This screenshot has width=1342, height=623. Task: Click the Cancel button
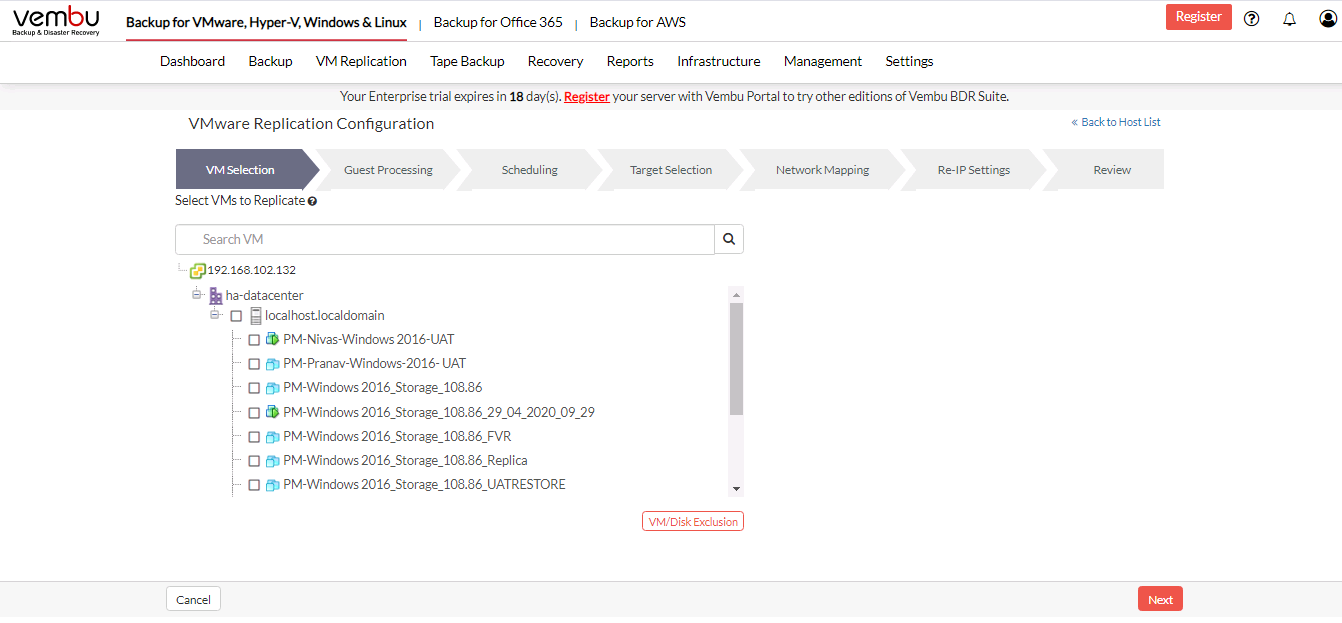click(x=193, y=600)
